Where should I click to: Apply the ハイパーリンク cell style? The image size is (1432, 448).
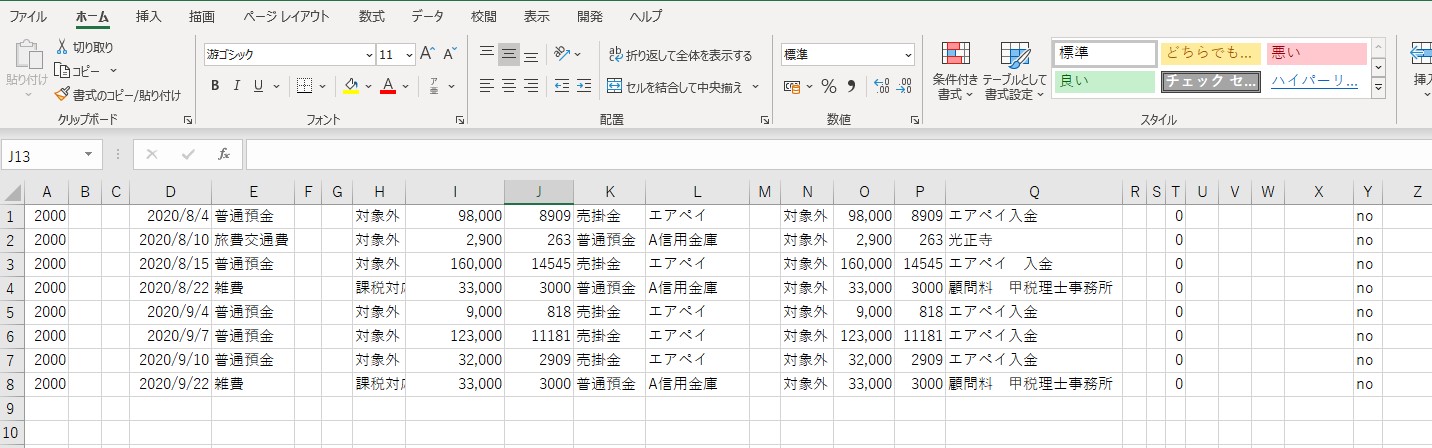point(1315,81)
